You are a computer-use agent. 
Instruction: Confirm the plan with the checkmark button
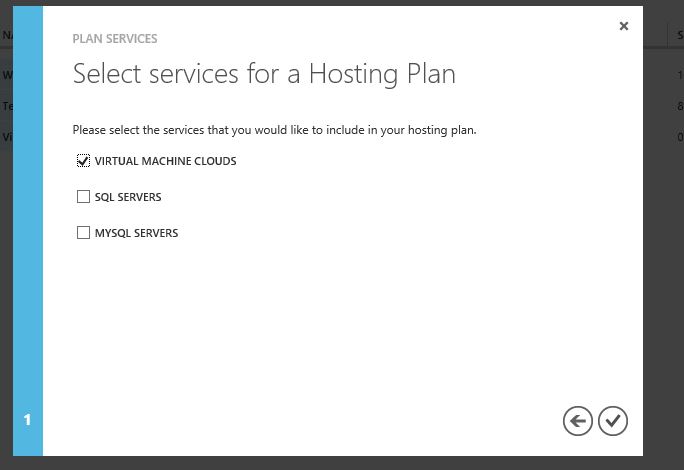[613, 421]
